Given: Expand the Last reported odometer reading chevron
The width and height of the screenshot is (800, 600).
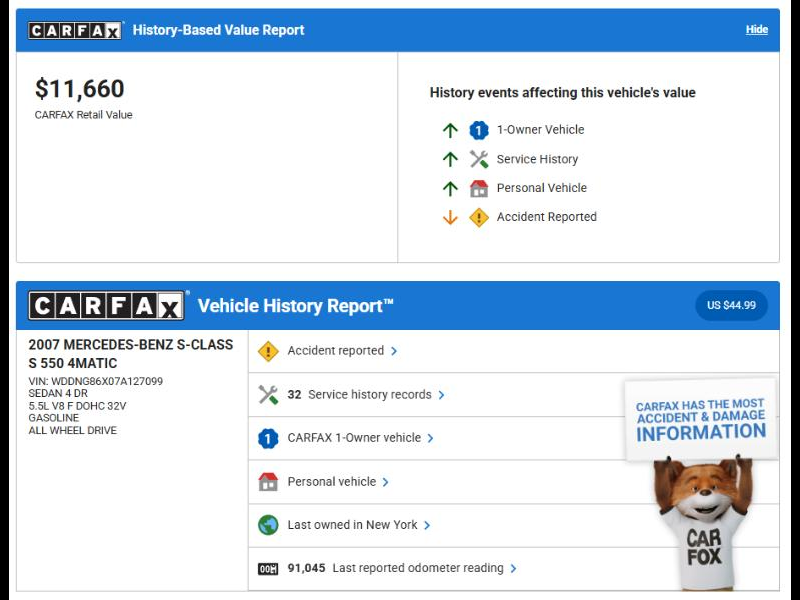Looking at the screenshot, I should click(x=513, y=569).
